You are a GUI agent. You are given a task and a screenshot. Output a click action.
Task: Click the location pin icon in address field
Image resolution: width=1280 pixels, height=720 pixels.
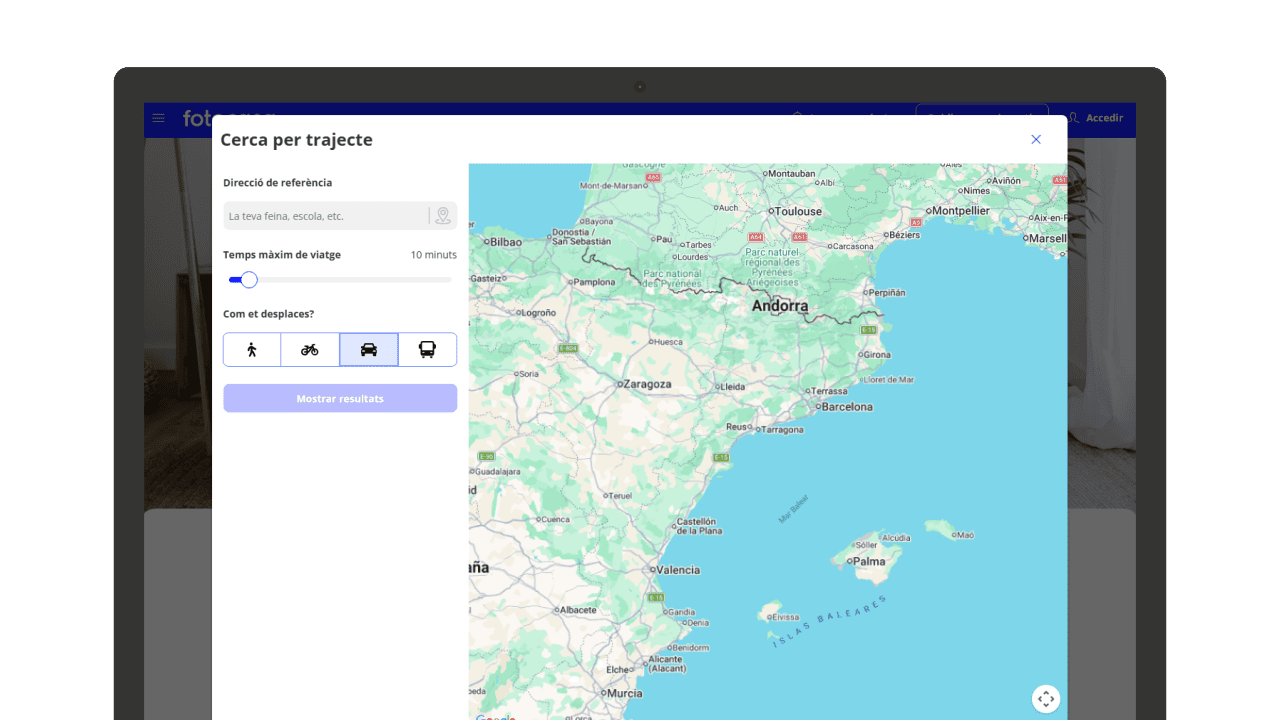443,216
